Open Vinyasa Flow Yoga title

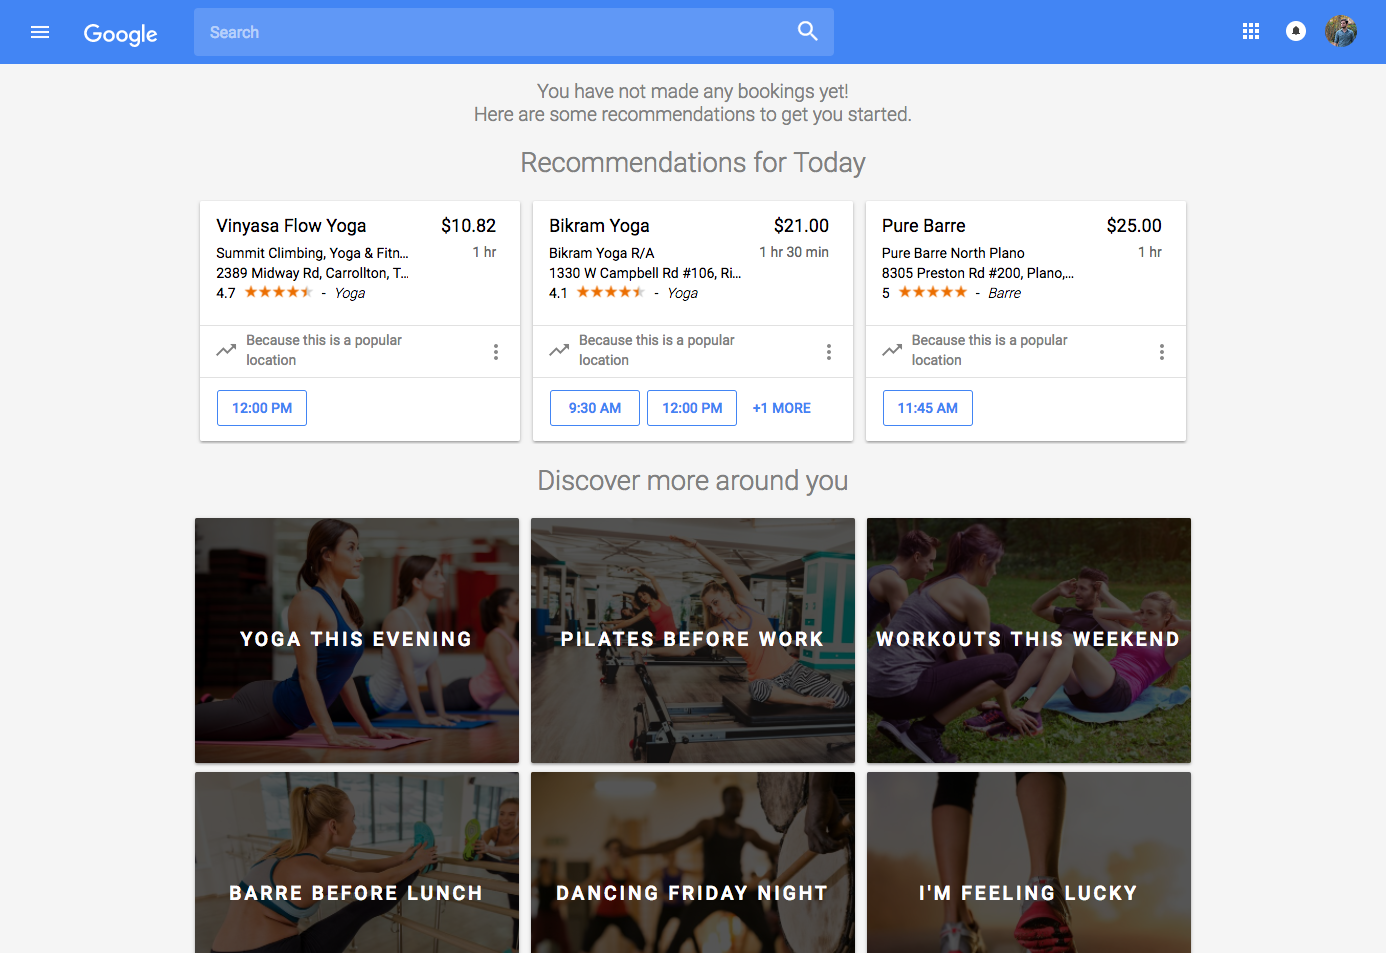[291, 226]
